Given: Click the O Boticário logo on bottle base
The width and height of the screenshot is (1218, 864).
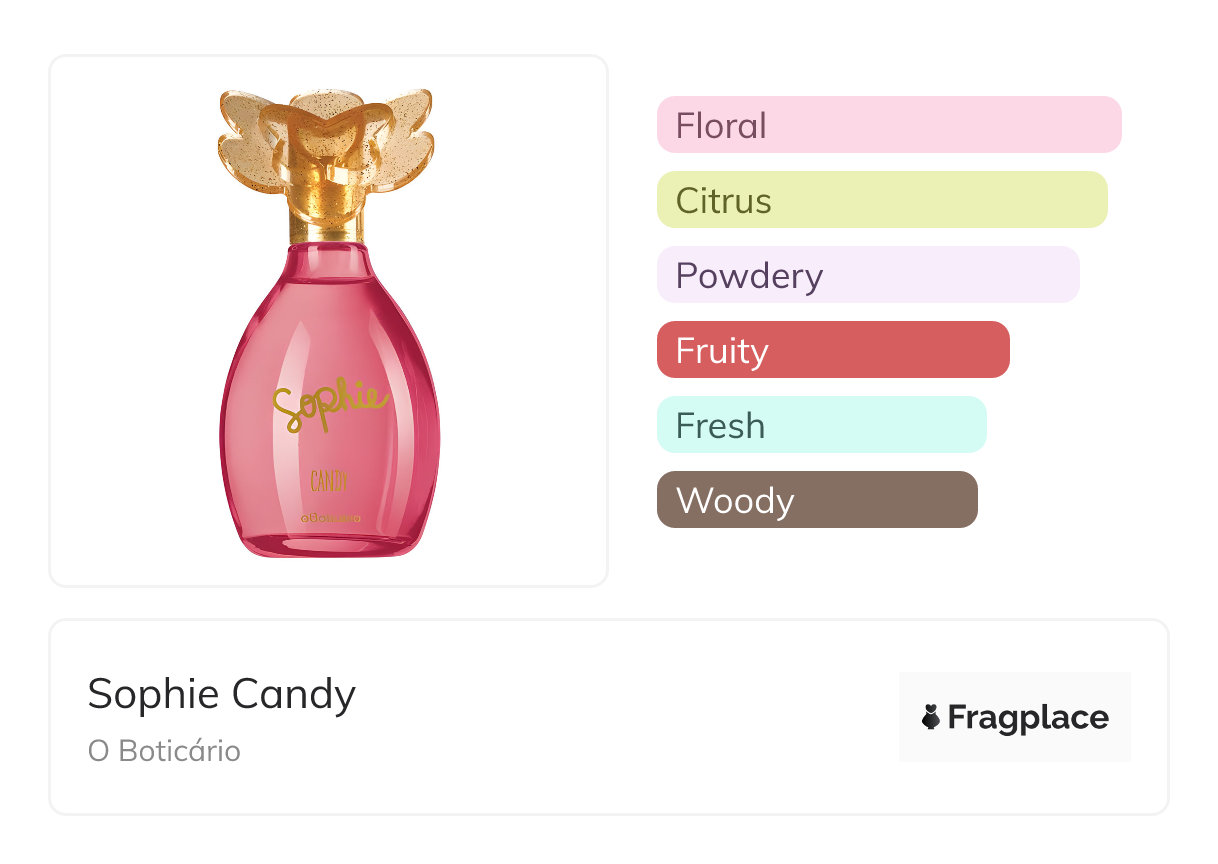Looking at the screenshot, I should pos(329,519).
